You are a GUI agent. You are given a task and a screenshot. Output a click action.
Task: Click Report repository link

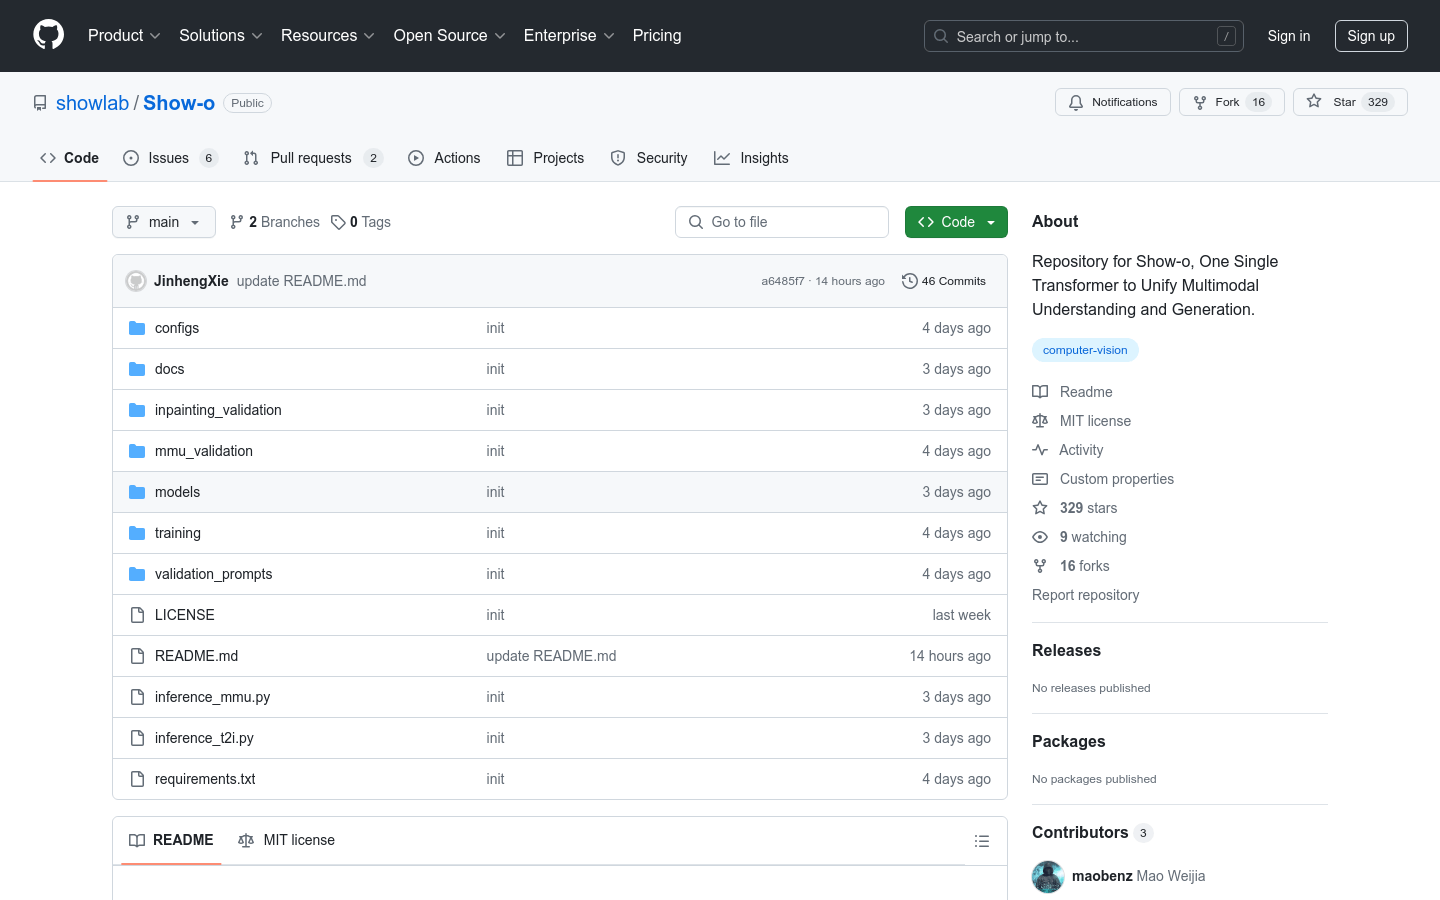tap(1085, 595)
